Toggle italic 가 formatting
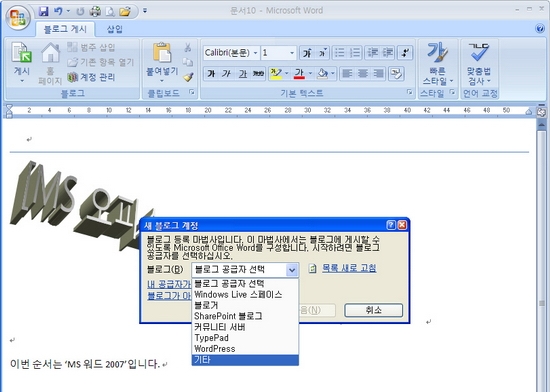The image size is (550, 392). (227, 74)
